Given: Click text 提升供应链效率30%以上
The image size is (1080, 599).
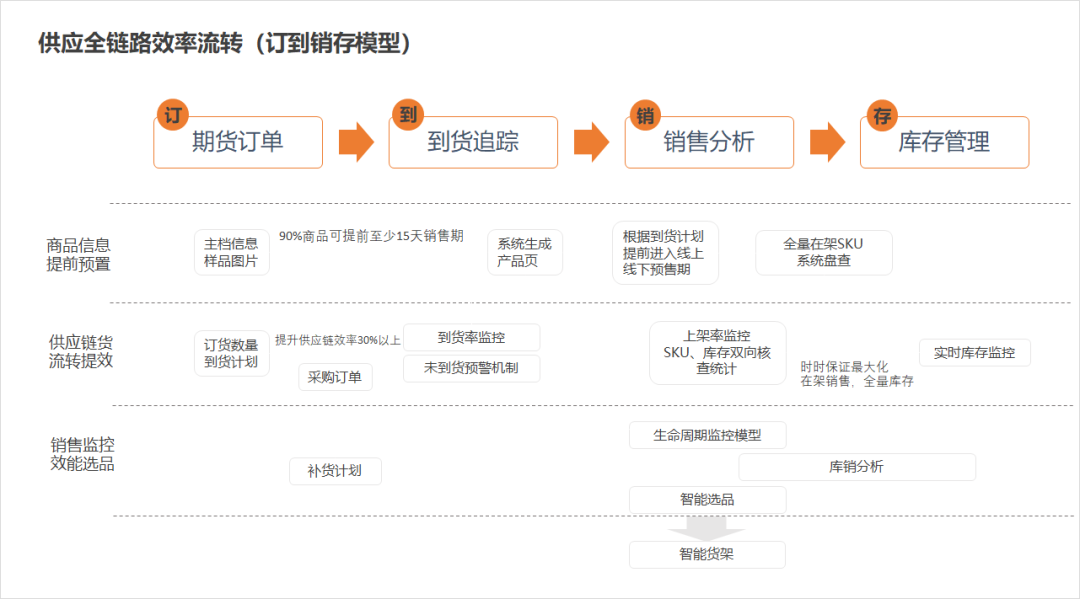Looking at the screenshot, I should [338, 340].
